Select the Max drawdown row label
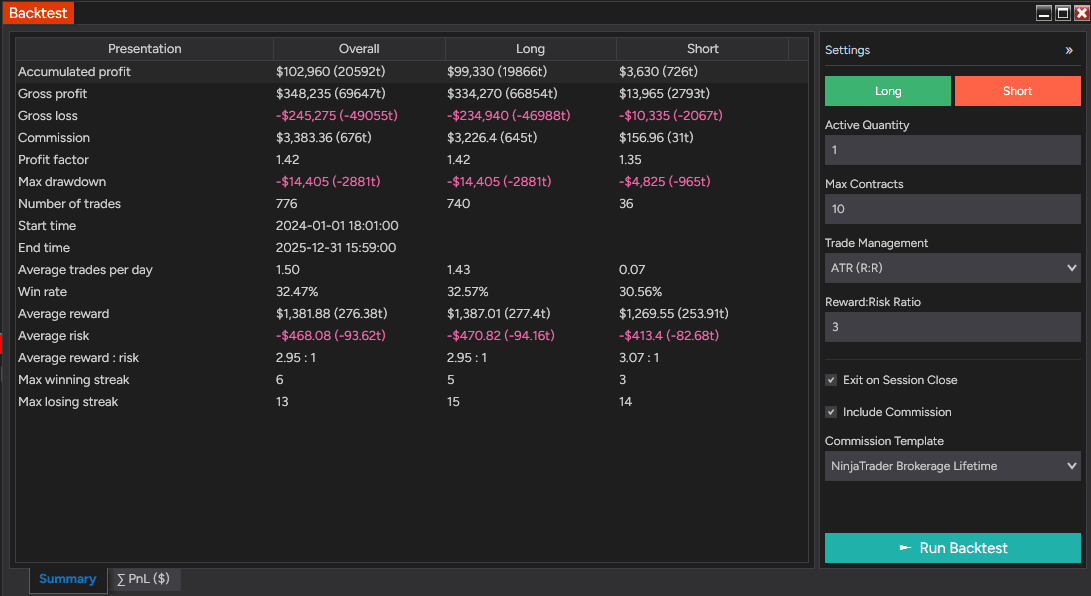Image resolution: width=1091 pixels, height=596 pixels. point(62,182)
